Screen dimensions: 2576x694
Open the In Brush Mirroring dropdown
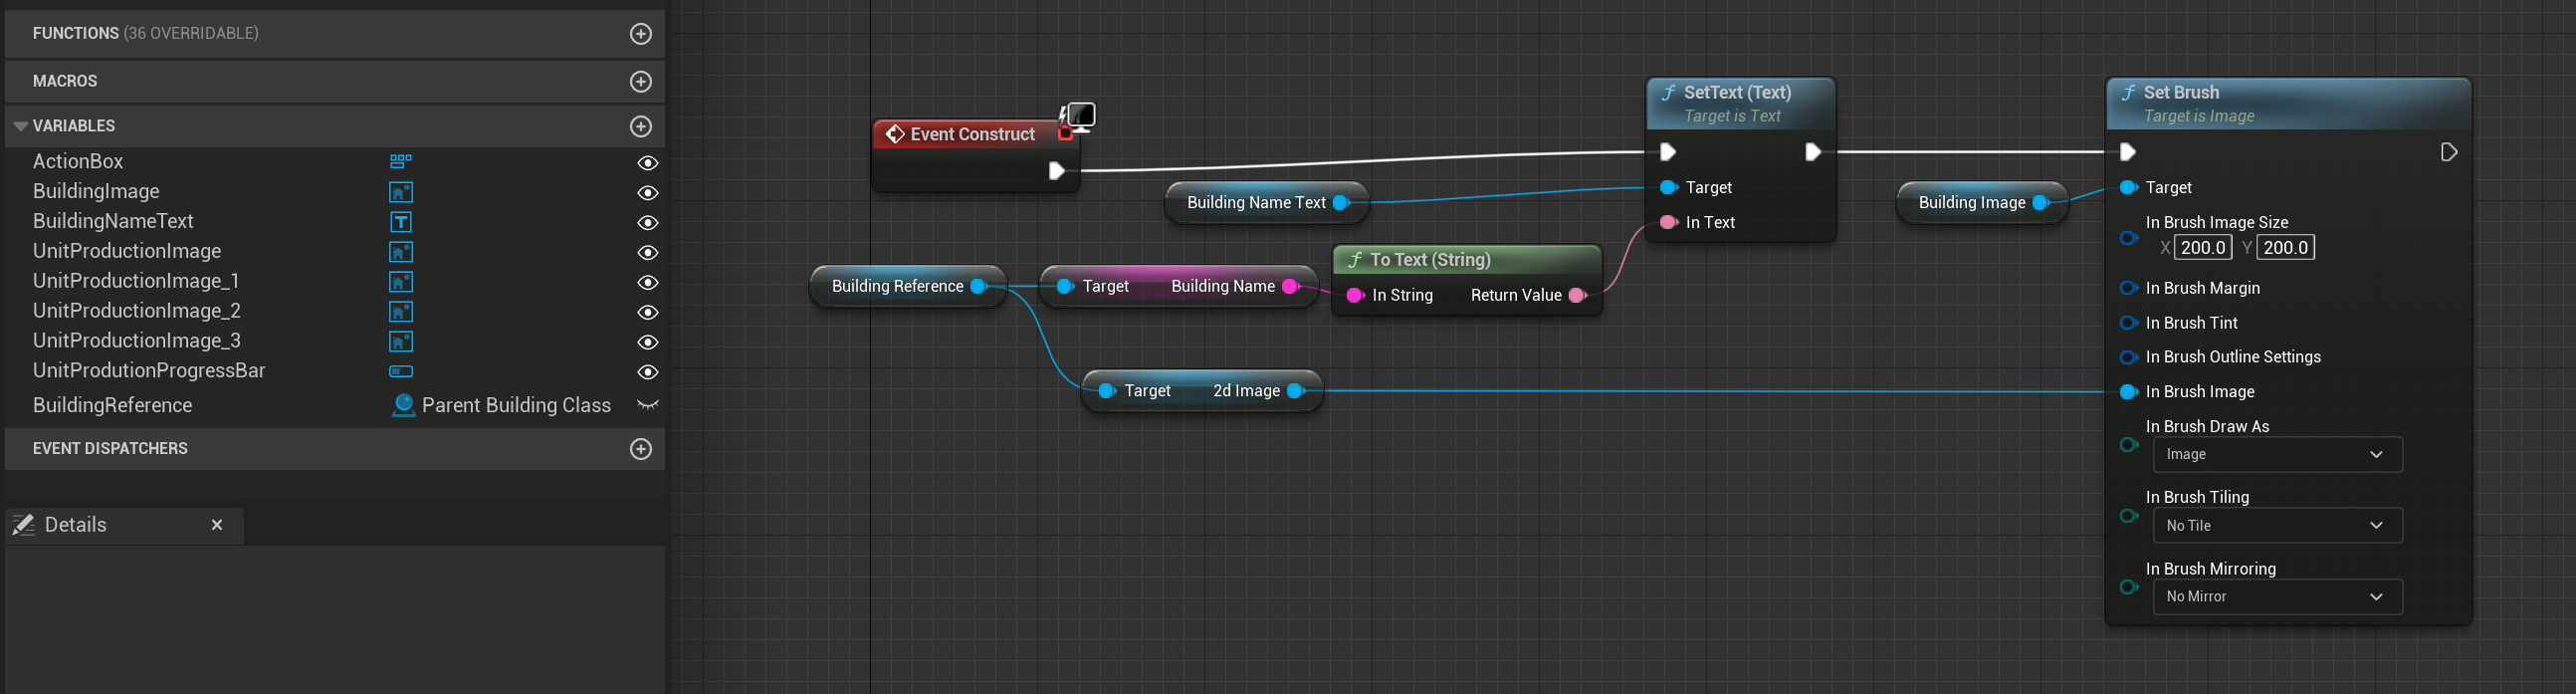[2277, 597]
